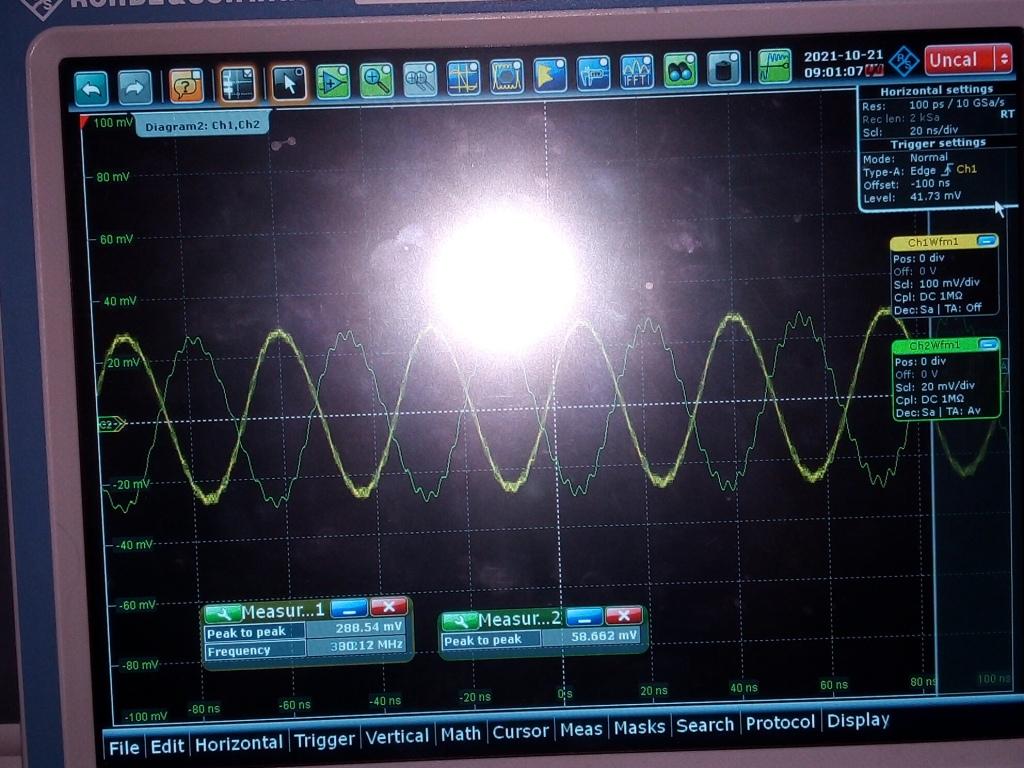Minimize the Measur...1 result box
Screen dimensions: 1024x768
tap(349, 609)
